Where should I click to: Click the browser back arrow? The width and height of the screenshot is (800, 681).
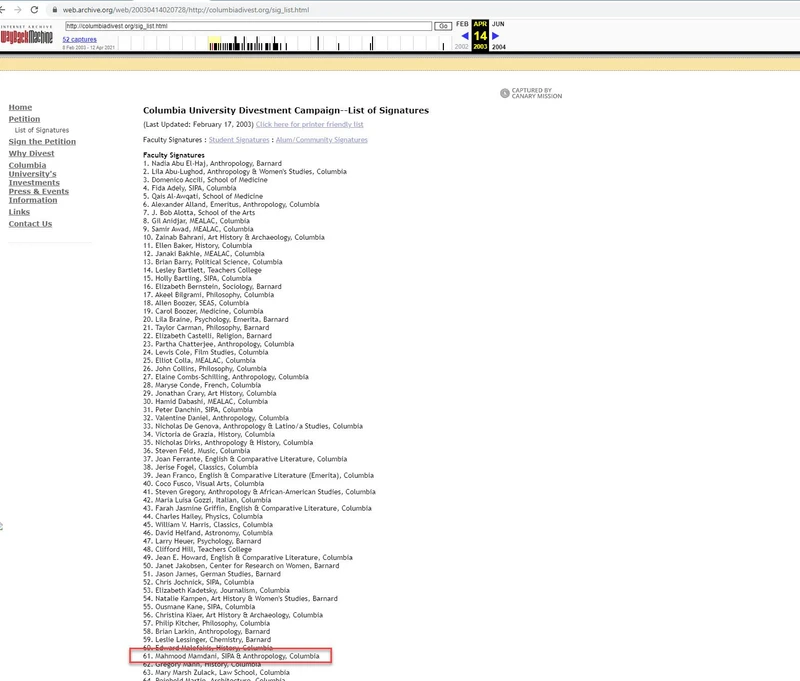coord(2,10)
